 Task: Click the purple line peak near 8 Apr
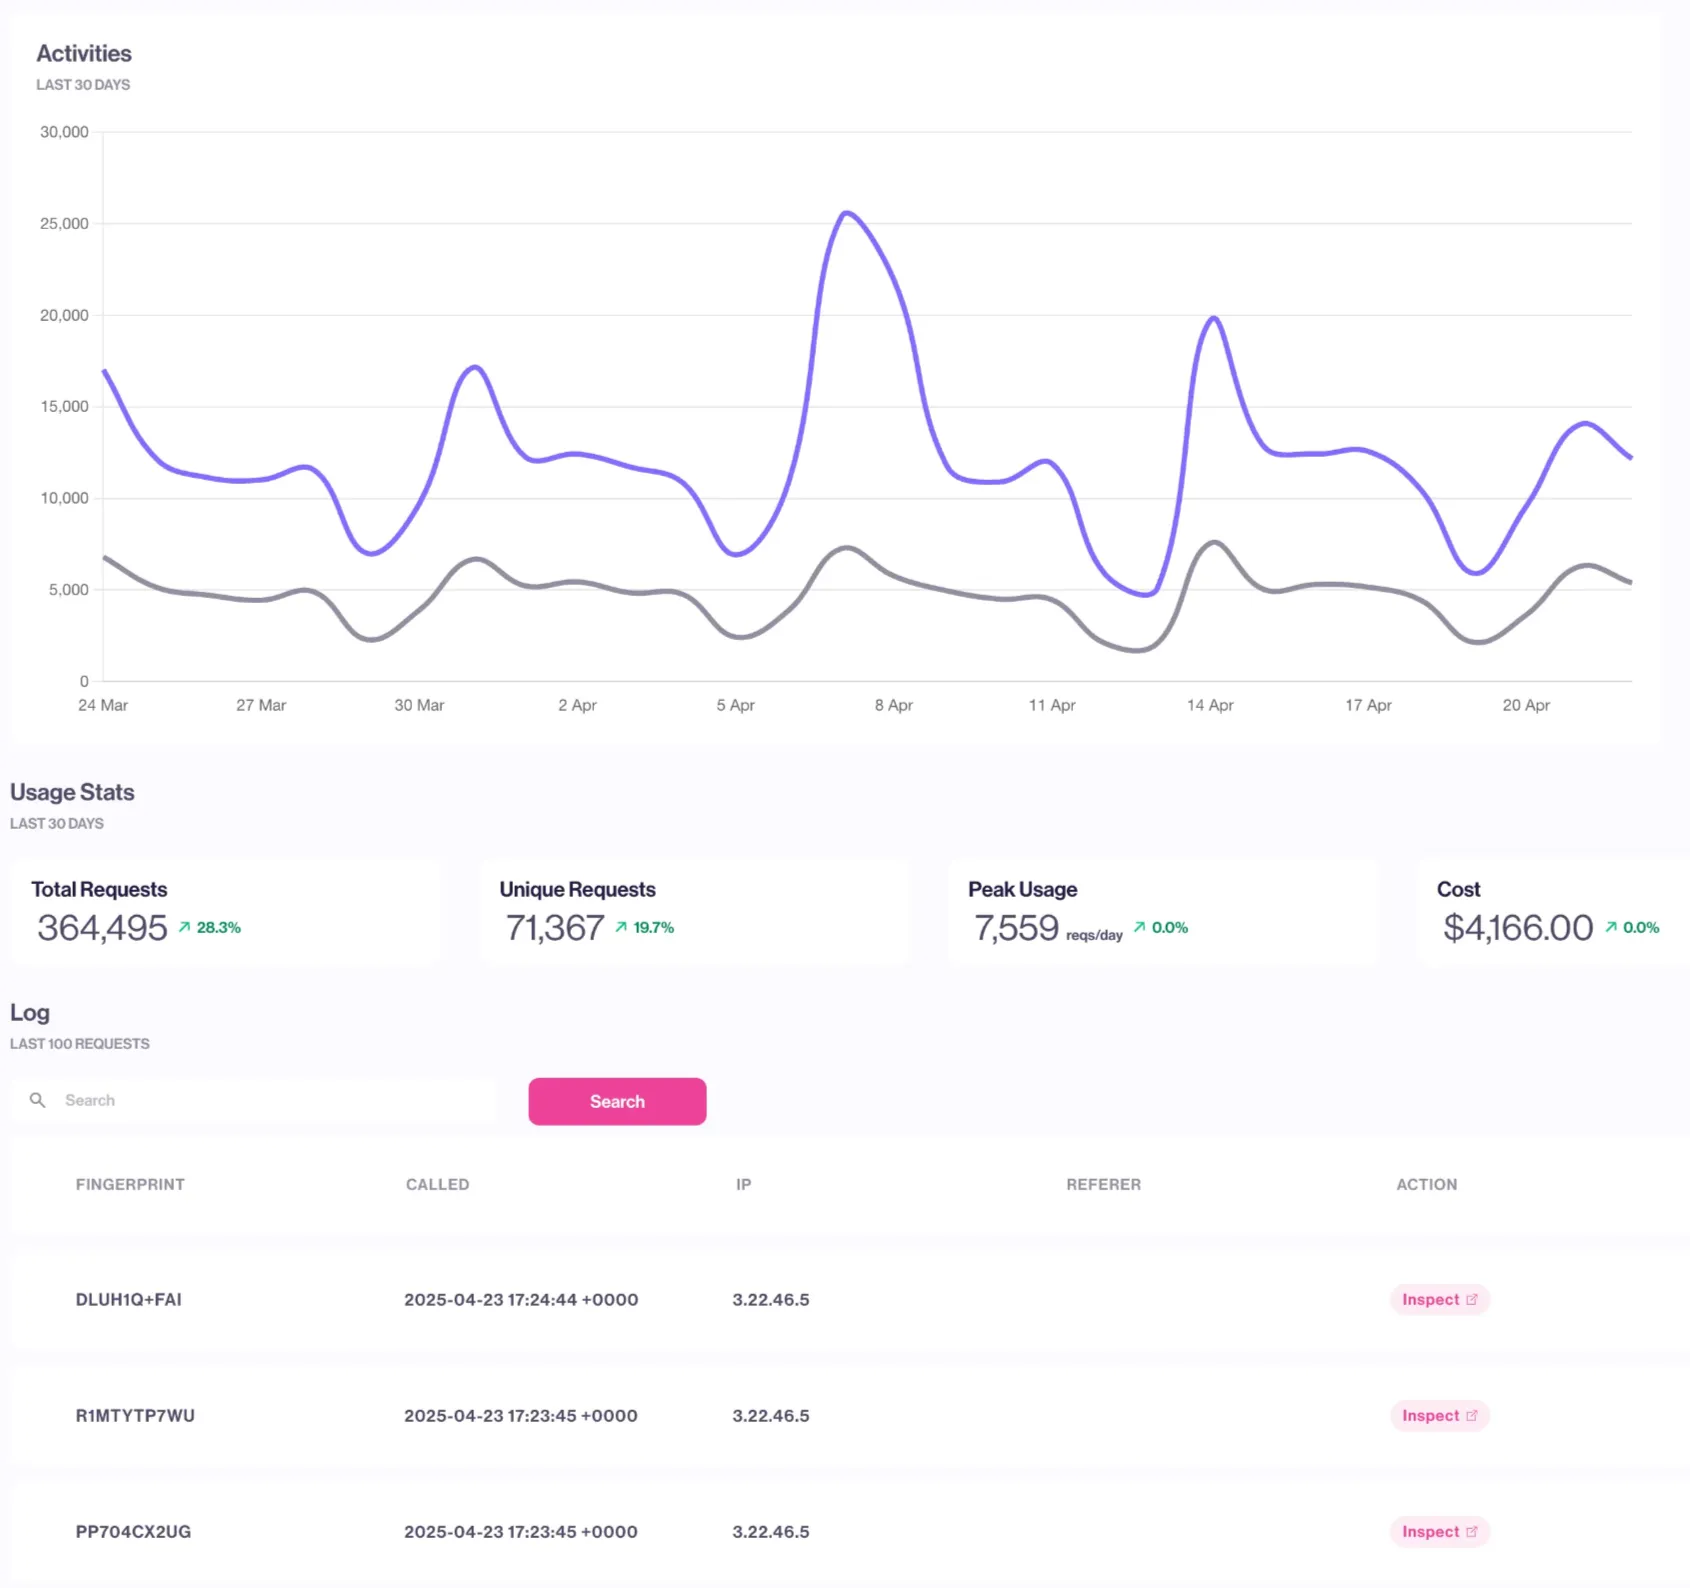click(x=846, y=213)
